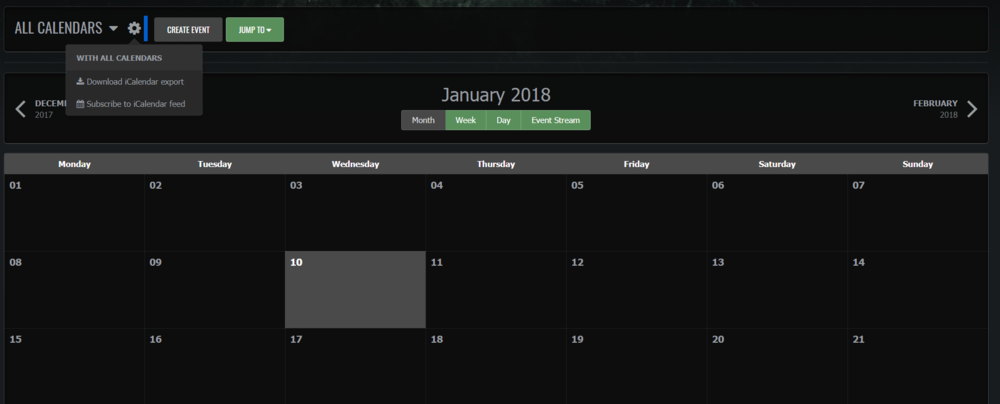
Task: Open the Event Stream view
Action: (x=555, y=120)
